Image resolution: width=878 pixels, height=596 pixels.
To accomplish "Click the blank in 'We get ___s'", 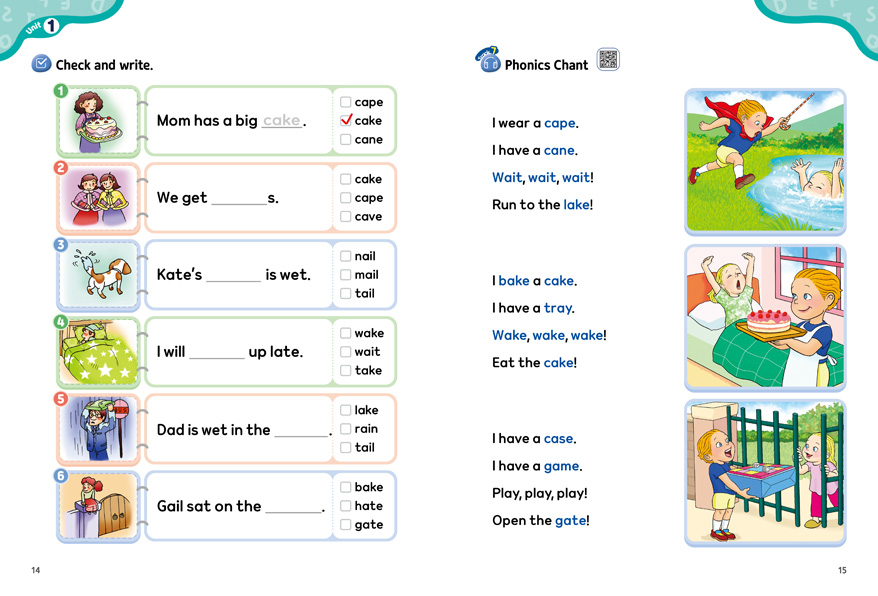I will pos(239,199).
